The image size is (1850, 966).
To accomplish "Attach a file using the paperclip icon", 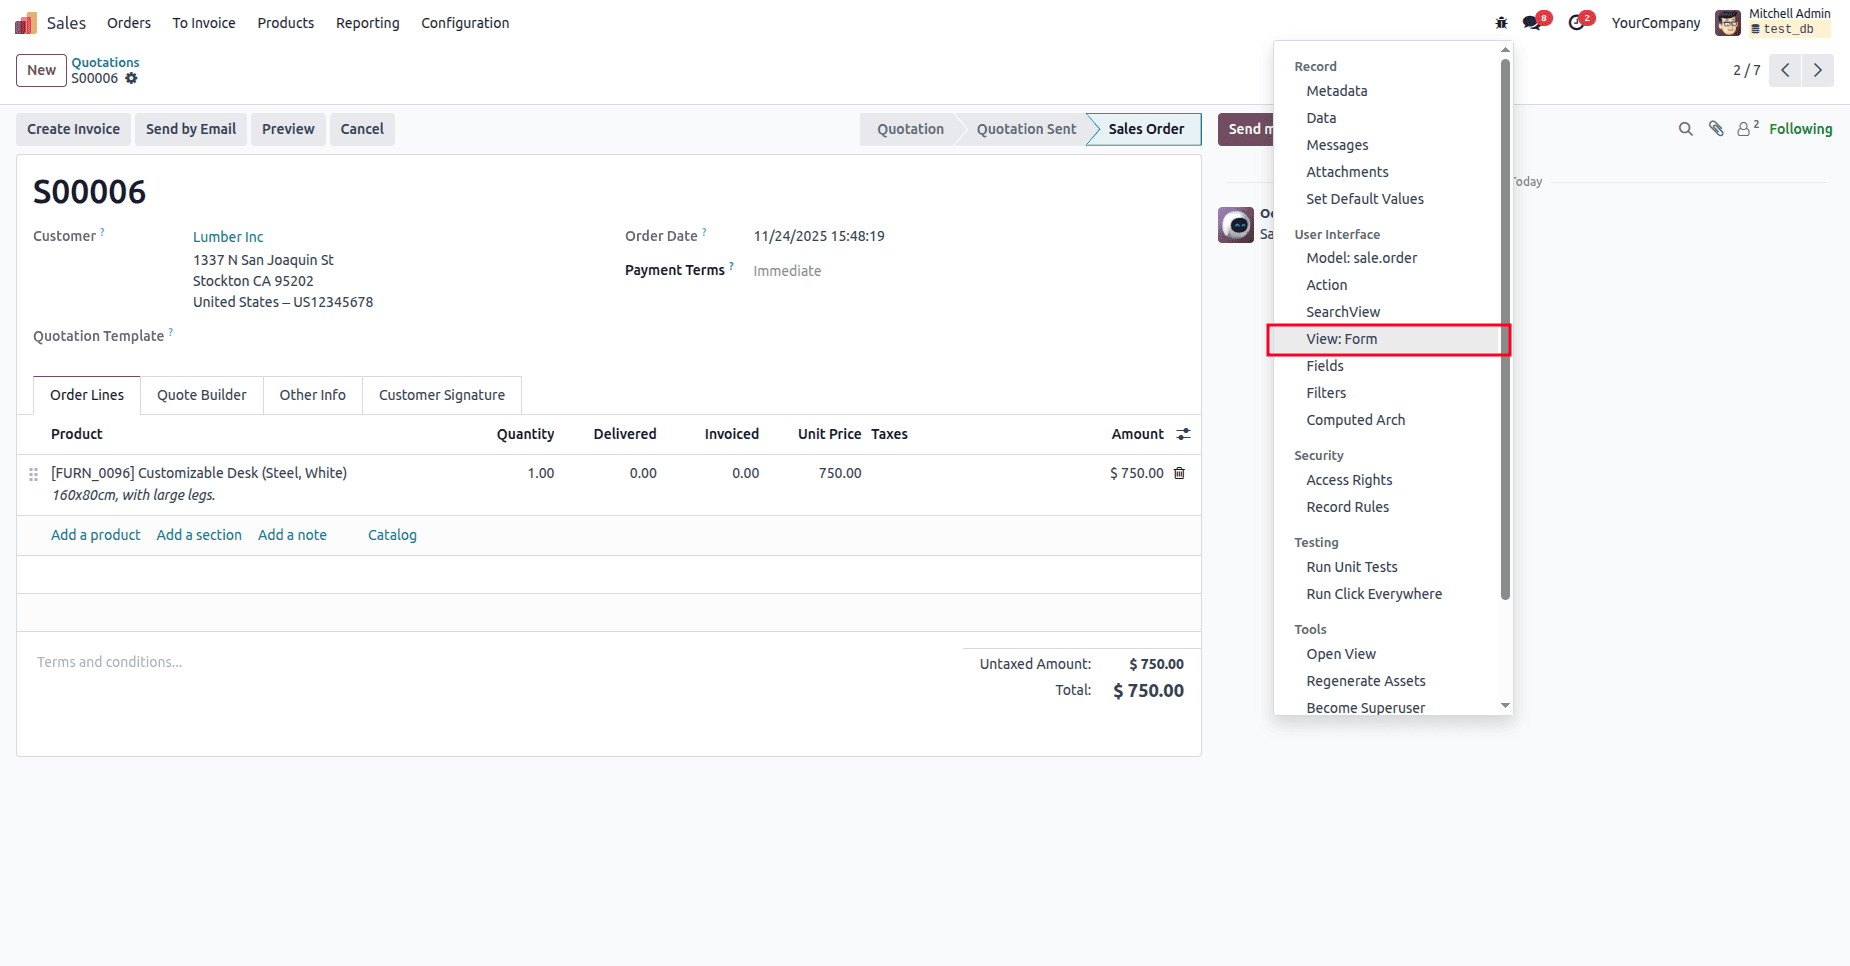I will [x=1716, y=129].
